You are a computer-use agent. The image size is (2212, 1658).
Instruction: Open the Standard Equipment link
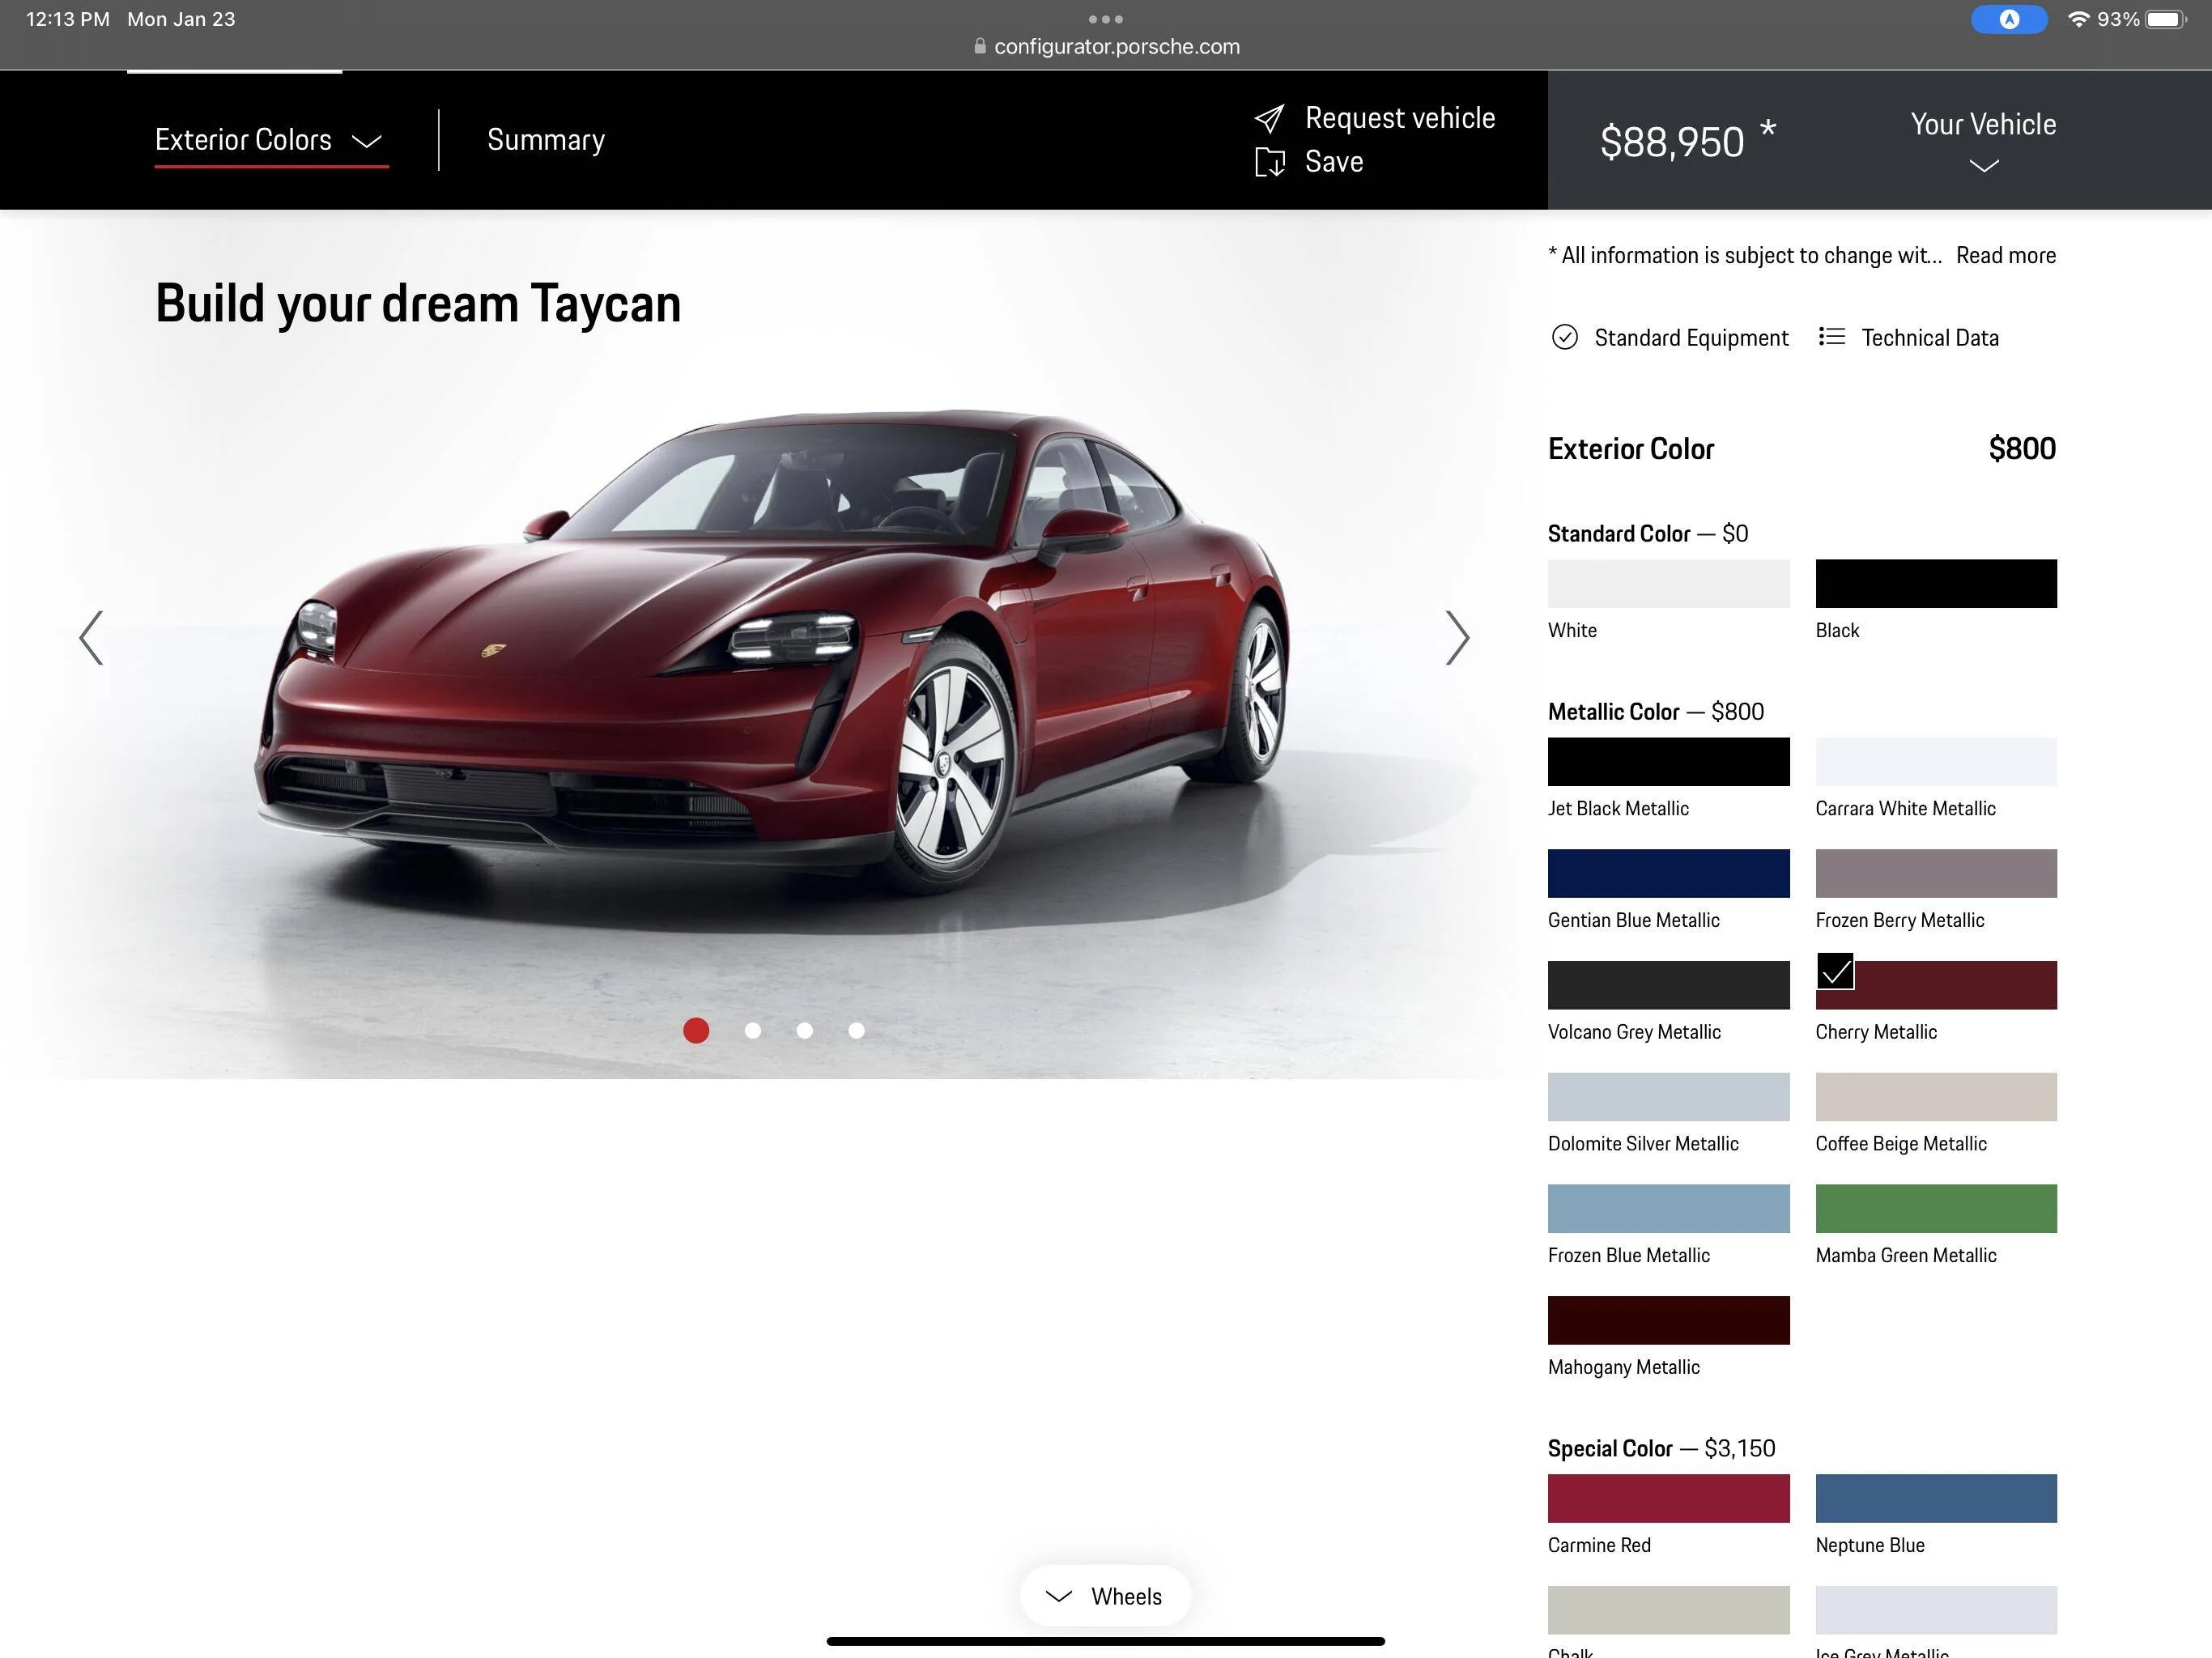(x=1691, y=338)
